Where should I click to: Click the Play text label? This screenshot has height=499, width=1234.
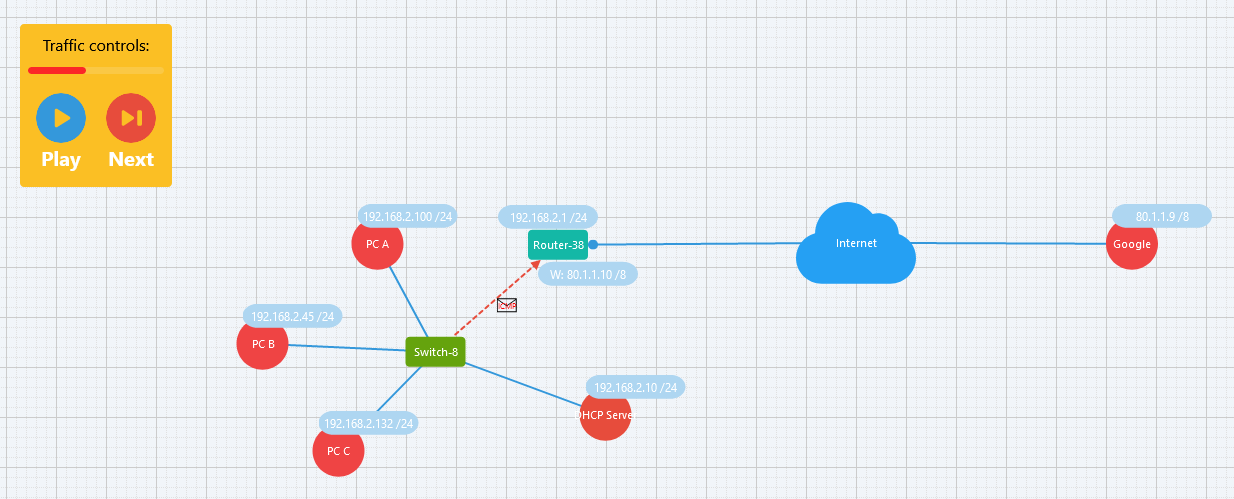pos(61,159)
